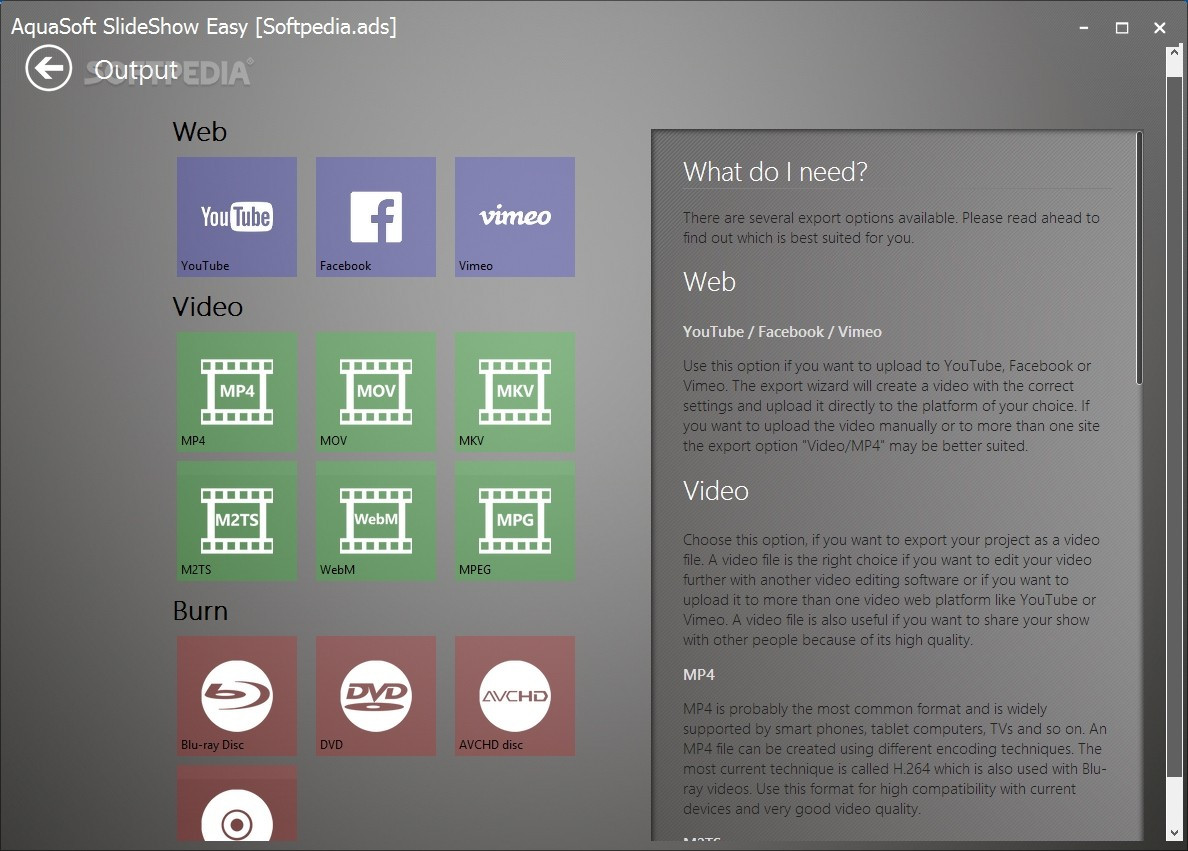This screenshot has width=1188, height=851.
Task: Select WebM video output
Action: click(x=376, y=521)
